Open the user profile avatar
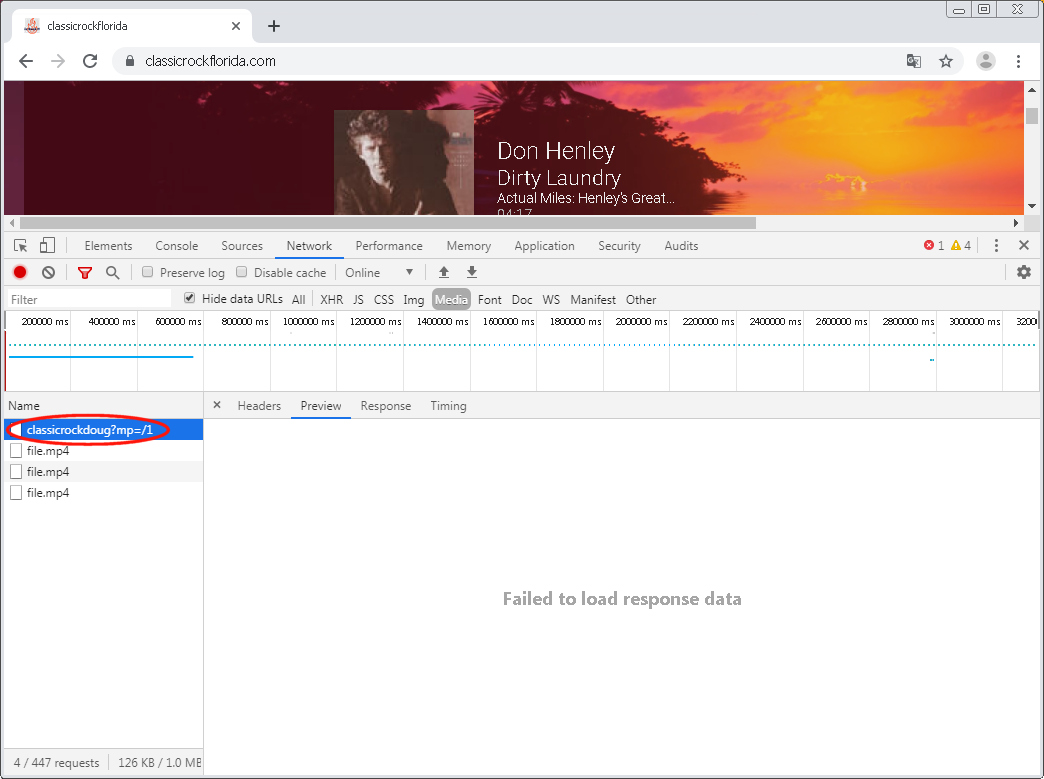 [985, 61]
